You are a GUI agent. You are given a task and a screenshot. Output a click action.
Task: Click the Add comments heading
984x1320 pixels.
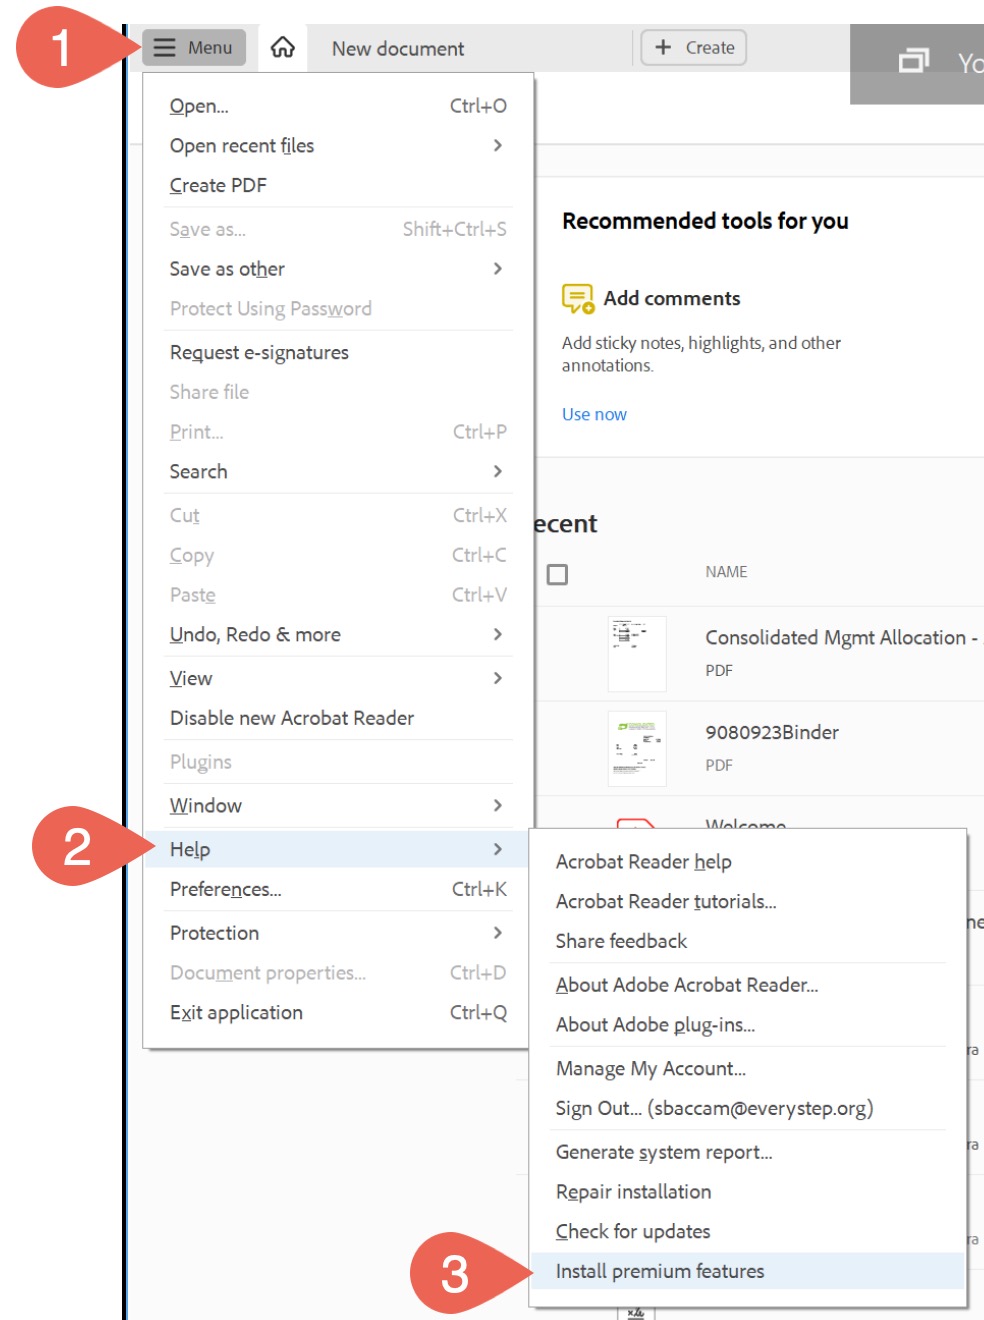672,298
